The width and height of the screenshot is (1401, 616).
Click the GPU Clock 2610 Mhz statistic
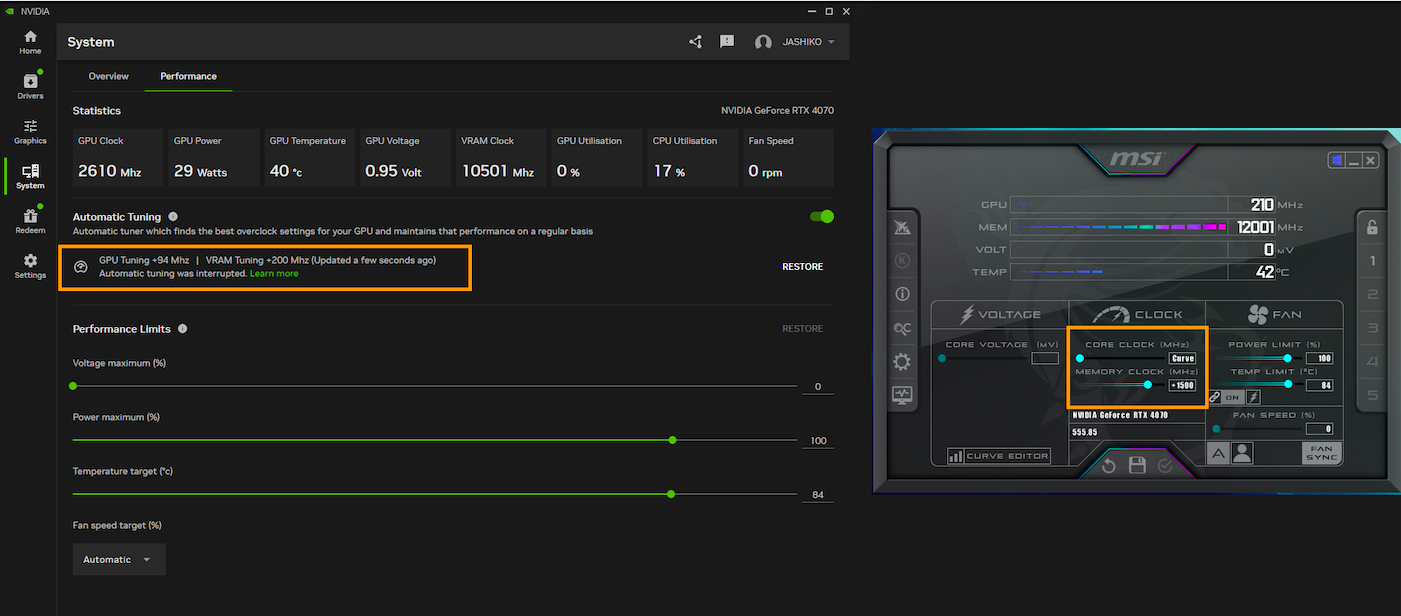point(118,158)
